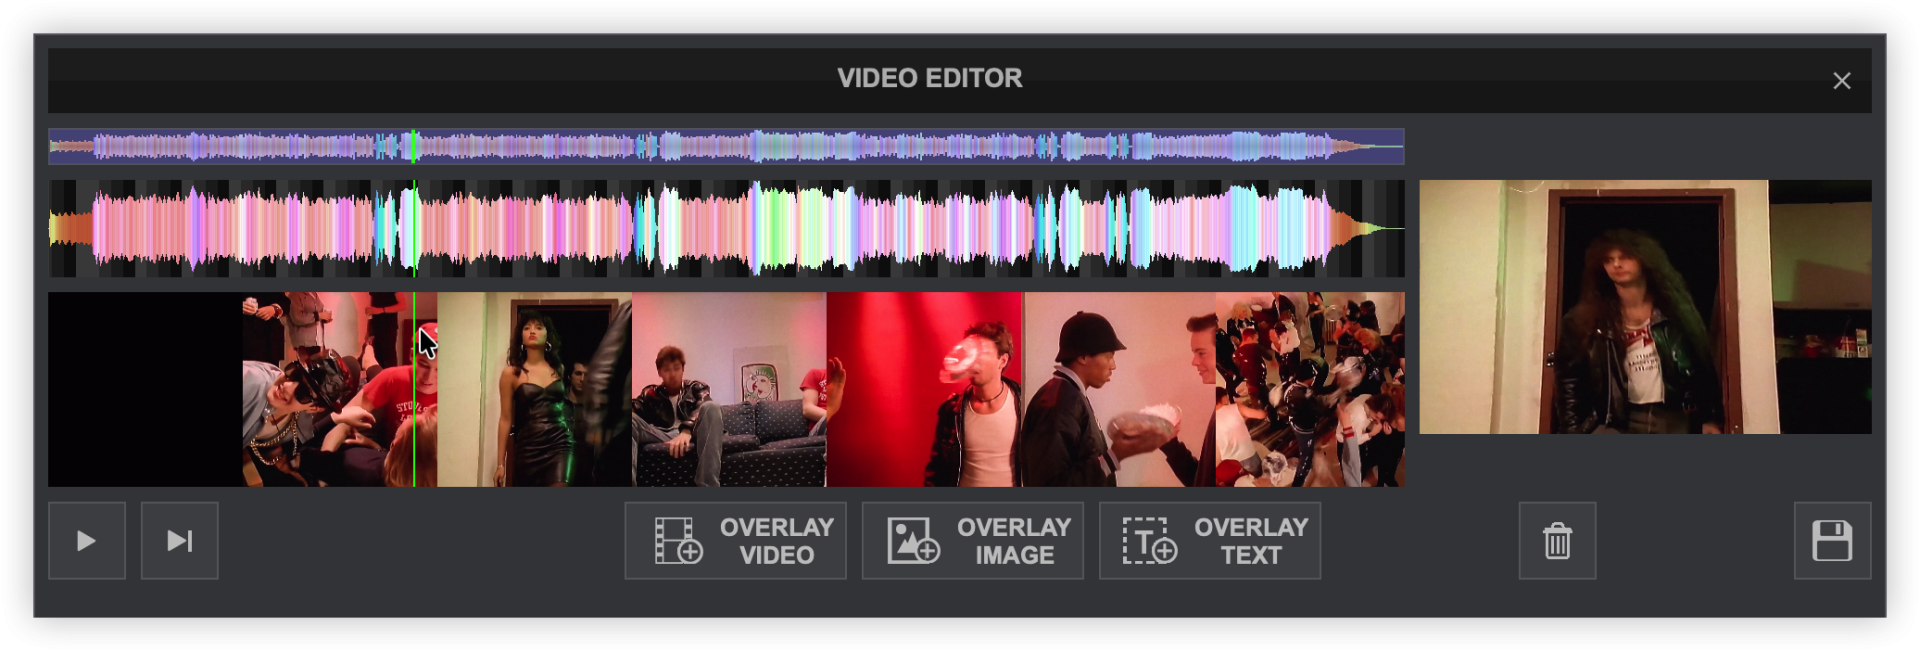Viewport: 1920px width, 651px height.
Task: Click the video preview of long-haired man
Action: click(x=1645, y=306)
